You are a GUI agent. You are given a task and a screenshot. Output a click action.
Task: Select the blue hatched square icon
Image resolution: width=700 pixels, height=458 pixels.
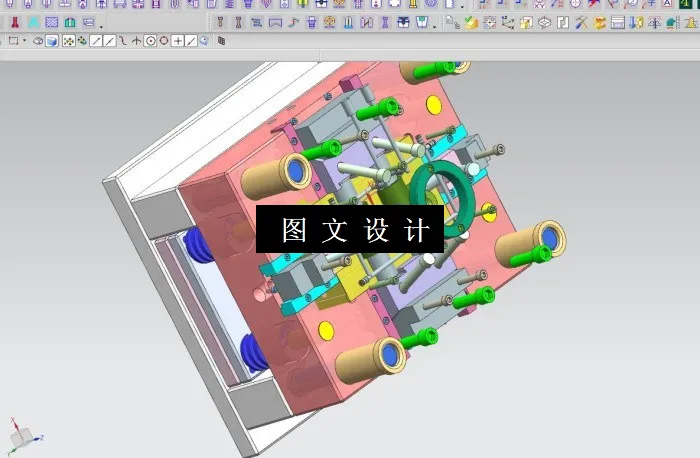tap(52, 22)
